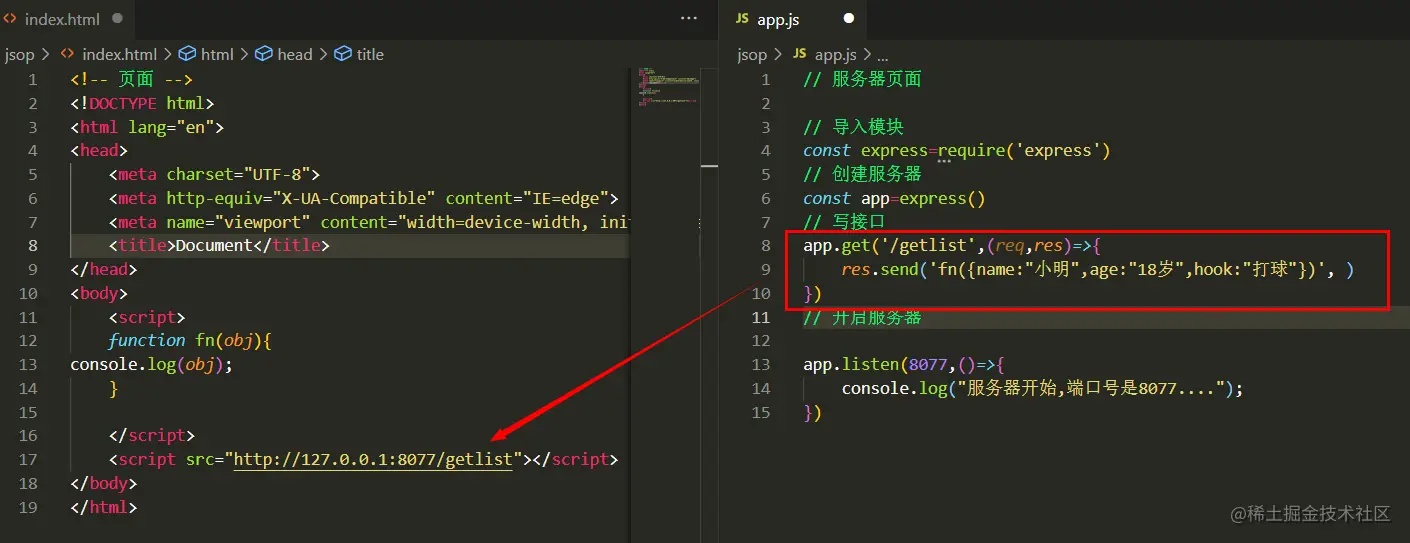Image resolution: width=1410 pixels, height=543 pixels.
Task: Open index.html breadcrumb dropdown
Action: (119, 54)
